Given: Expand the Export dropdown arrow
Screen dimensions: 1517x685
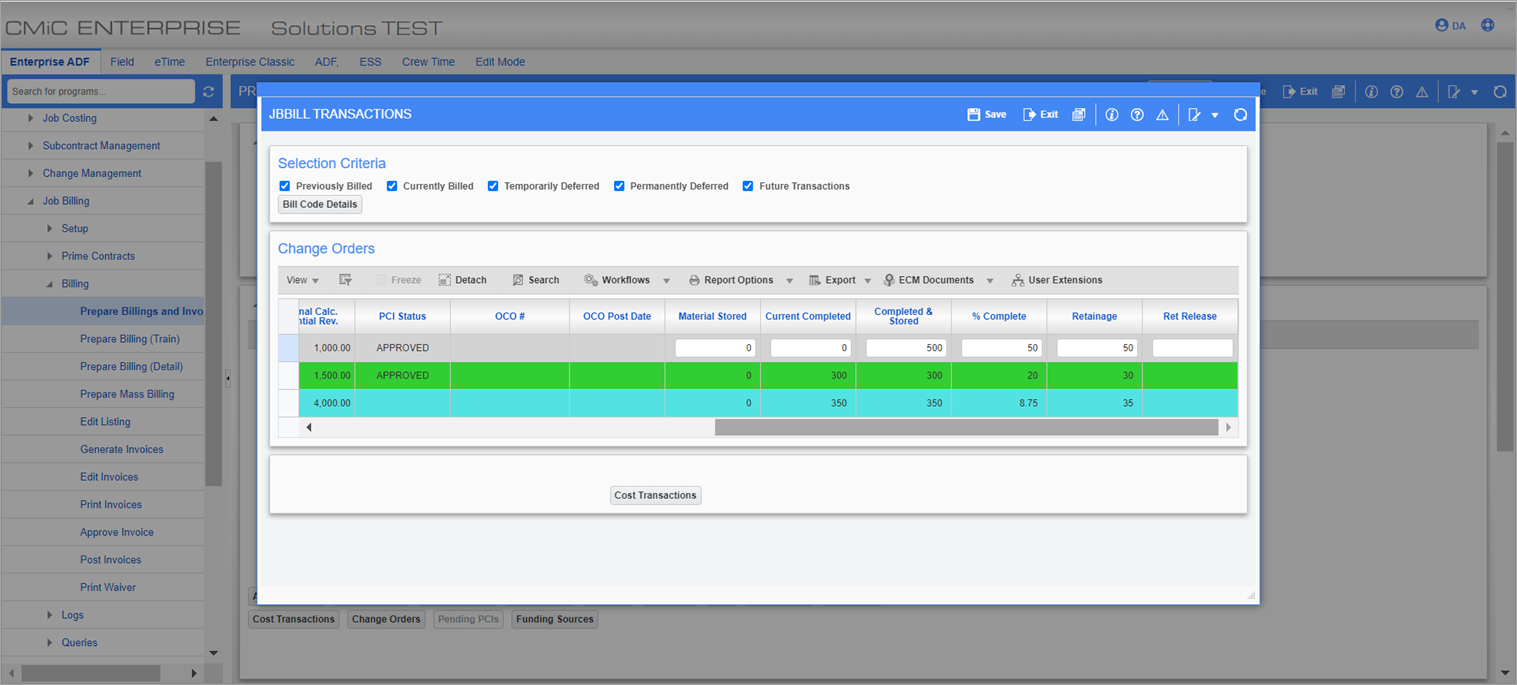Looking at the screenshot, I should pos(868,281).
